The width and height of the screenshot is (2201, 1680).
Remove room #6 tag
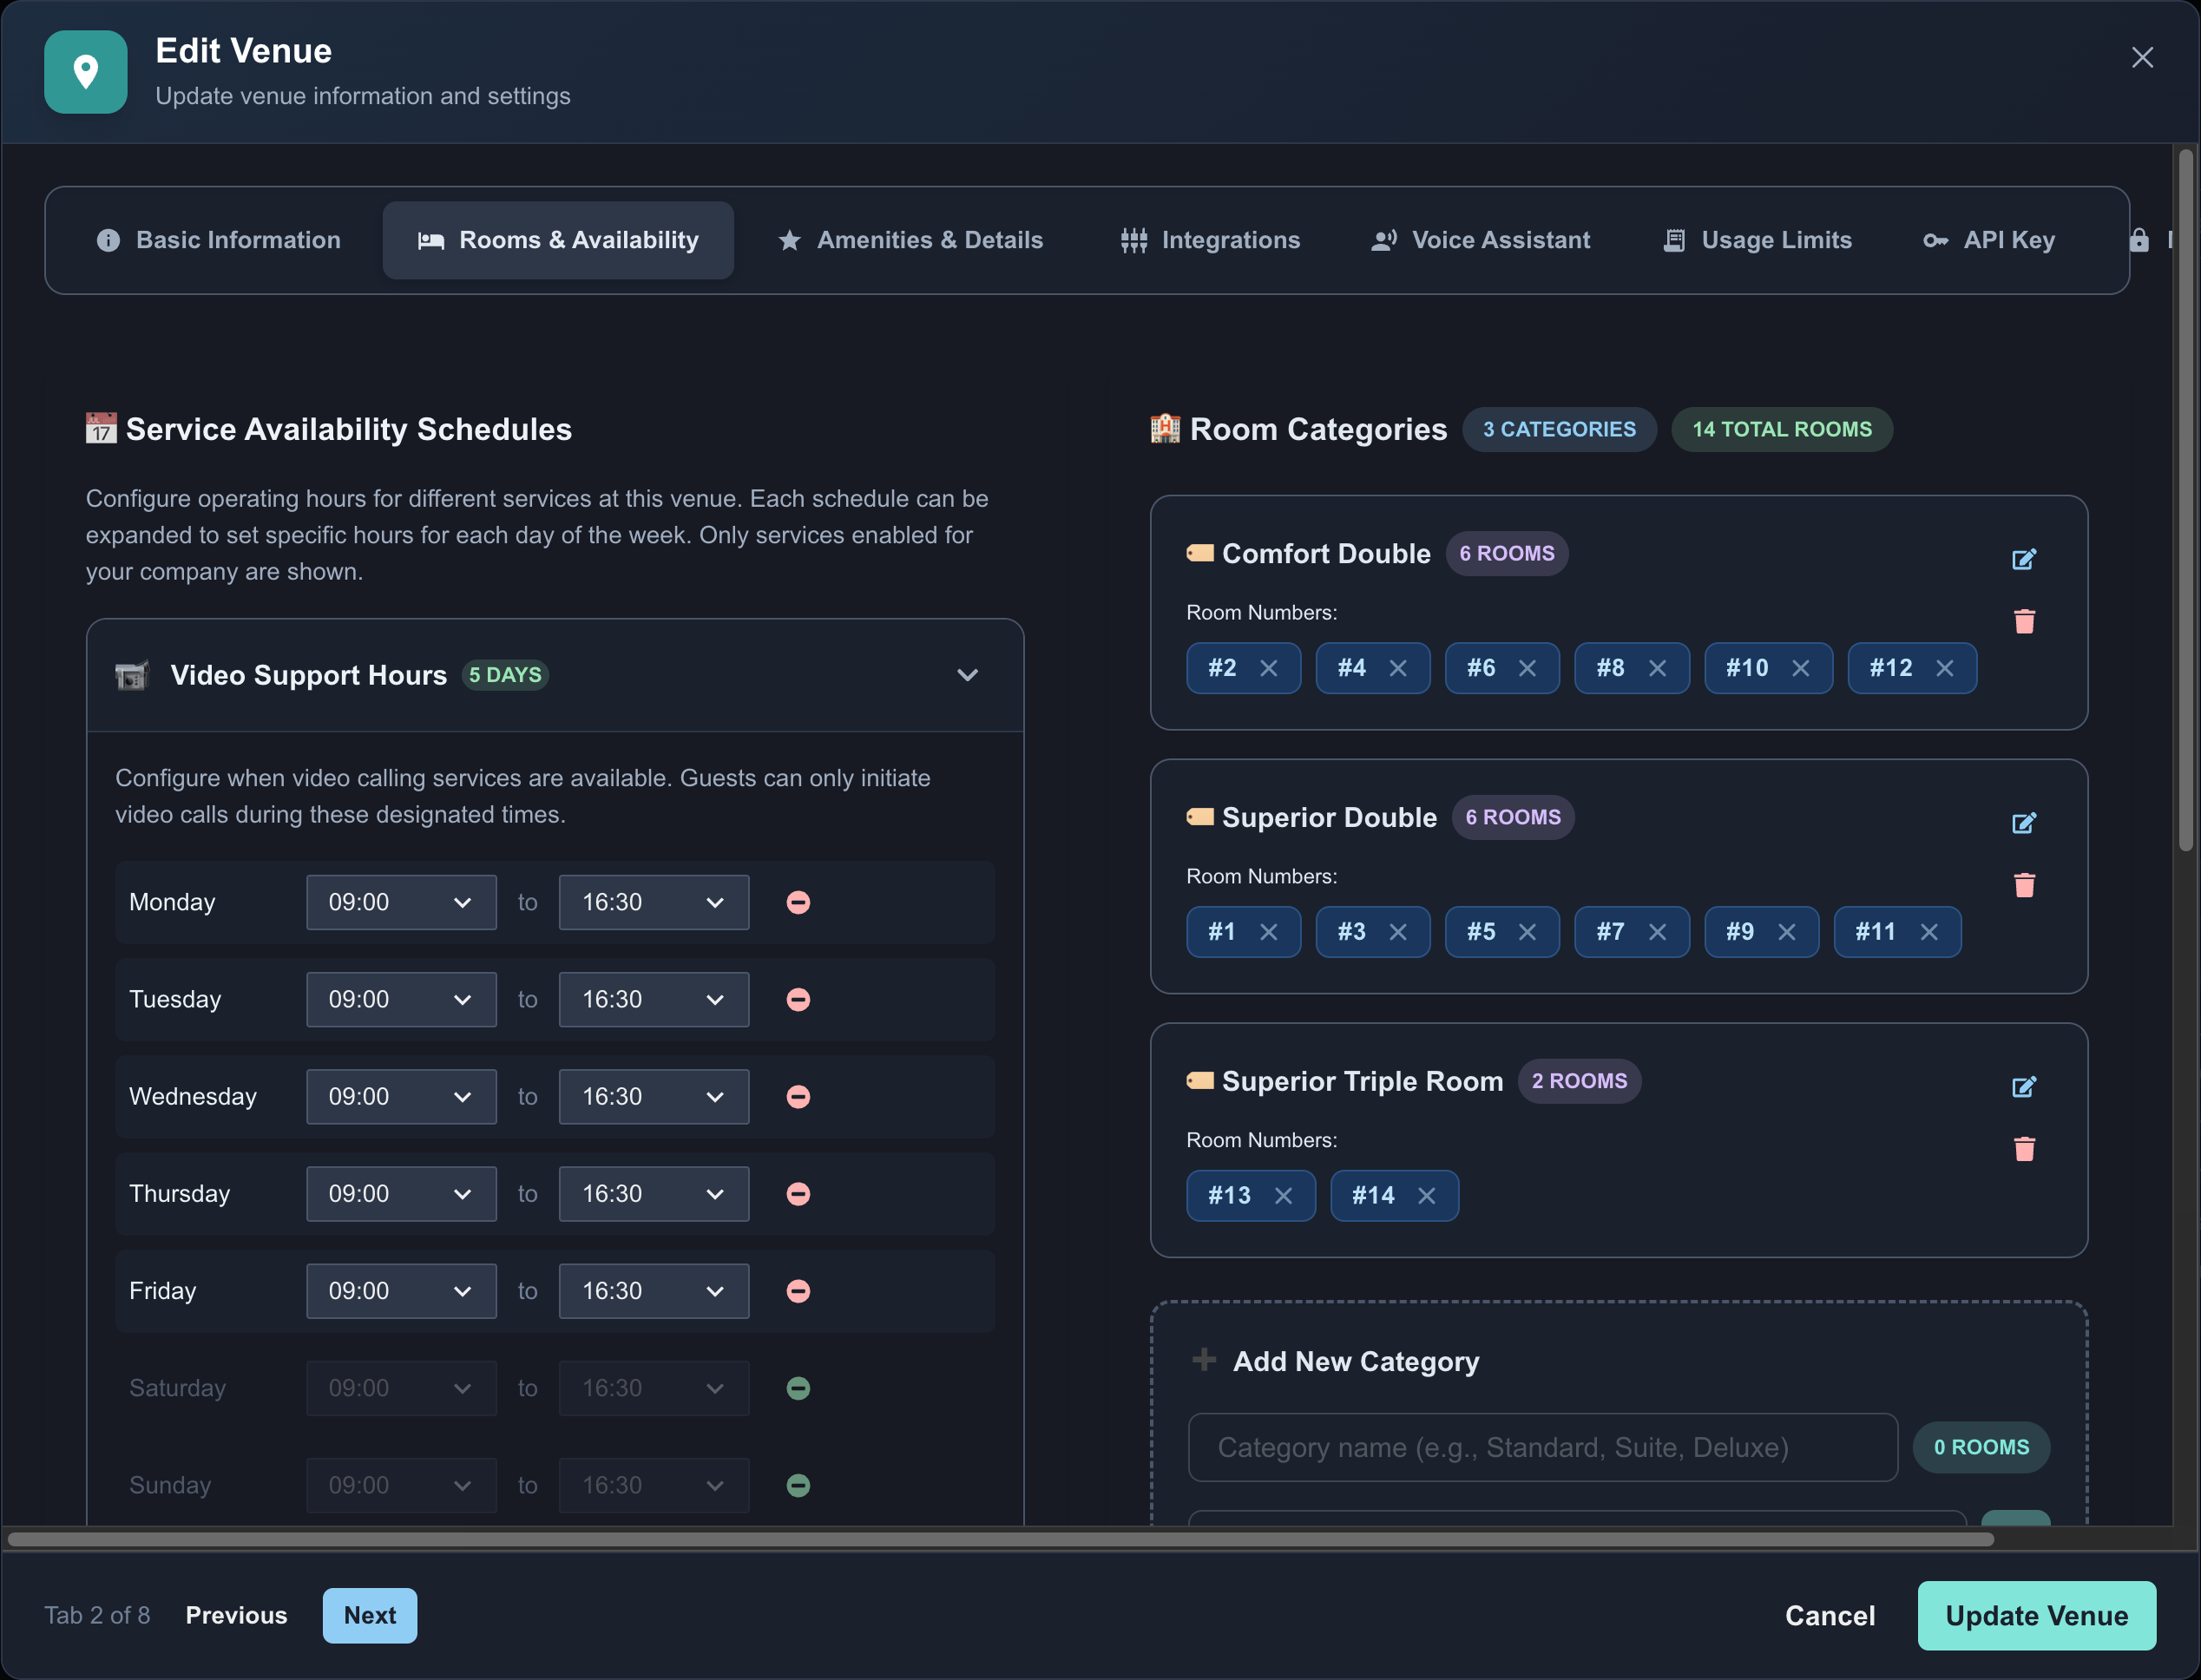coord(1527,668)
